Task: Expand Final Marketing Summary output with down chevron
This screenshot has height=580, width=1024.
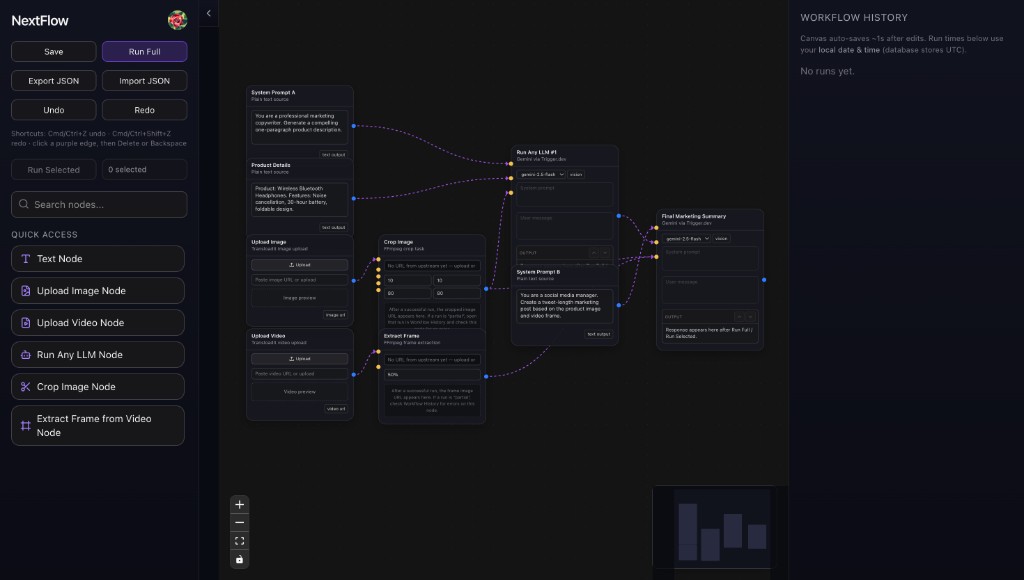Action: tap(750, 317)
